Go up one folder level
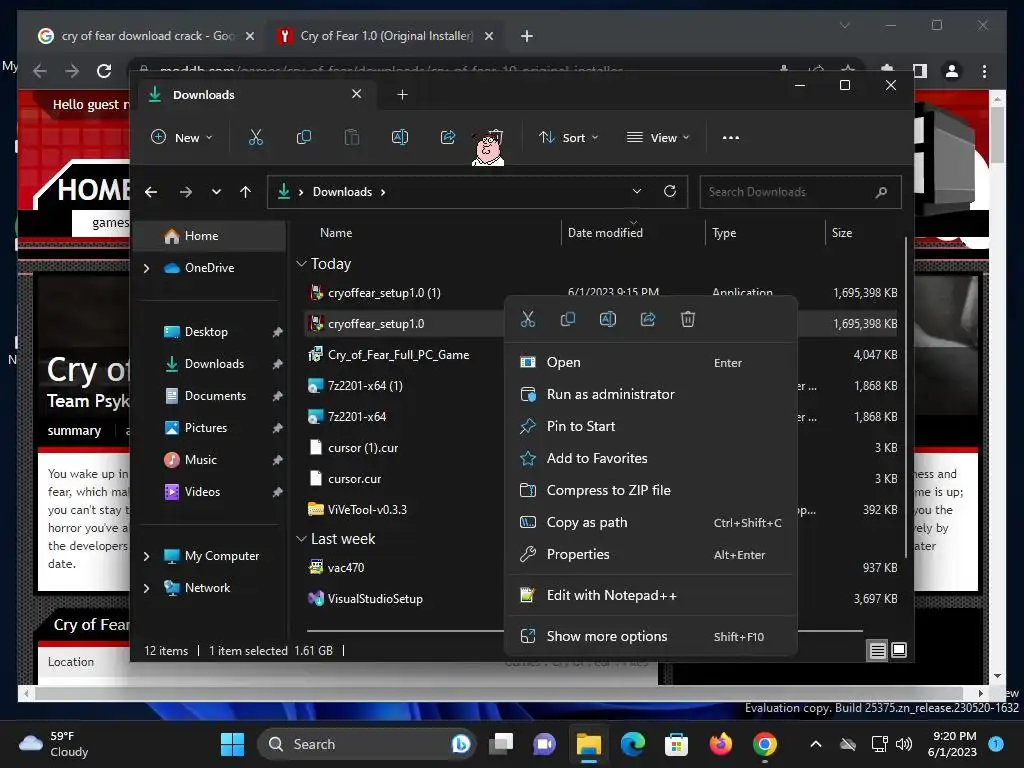Image resolution: width=1024 pixels, height=768 pixels. click(x=246, y=192)
